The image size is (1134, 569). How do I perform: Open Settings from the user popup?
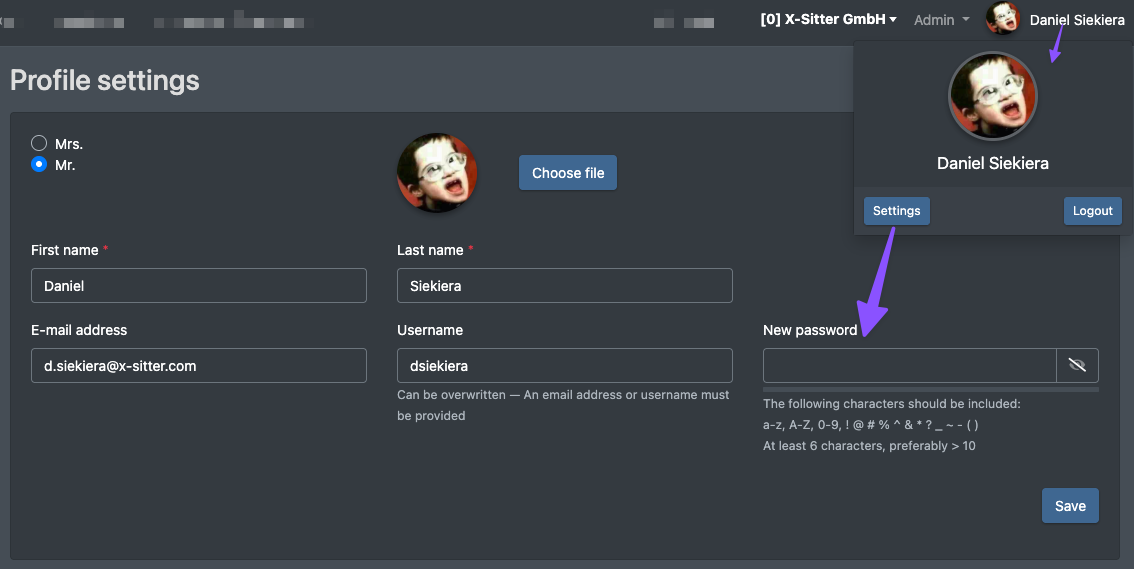click(897, 211)
